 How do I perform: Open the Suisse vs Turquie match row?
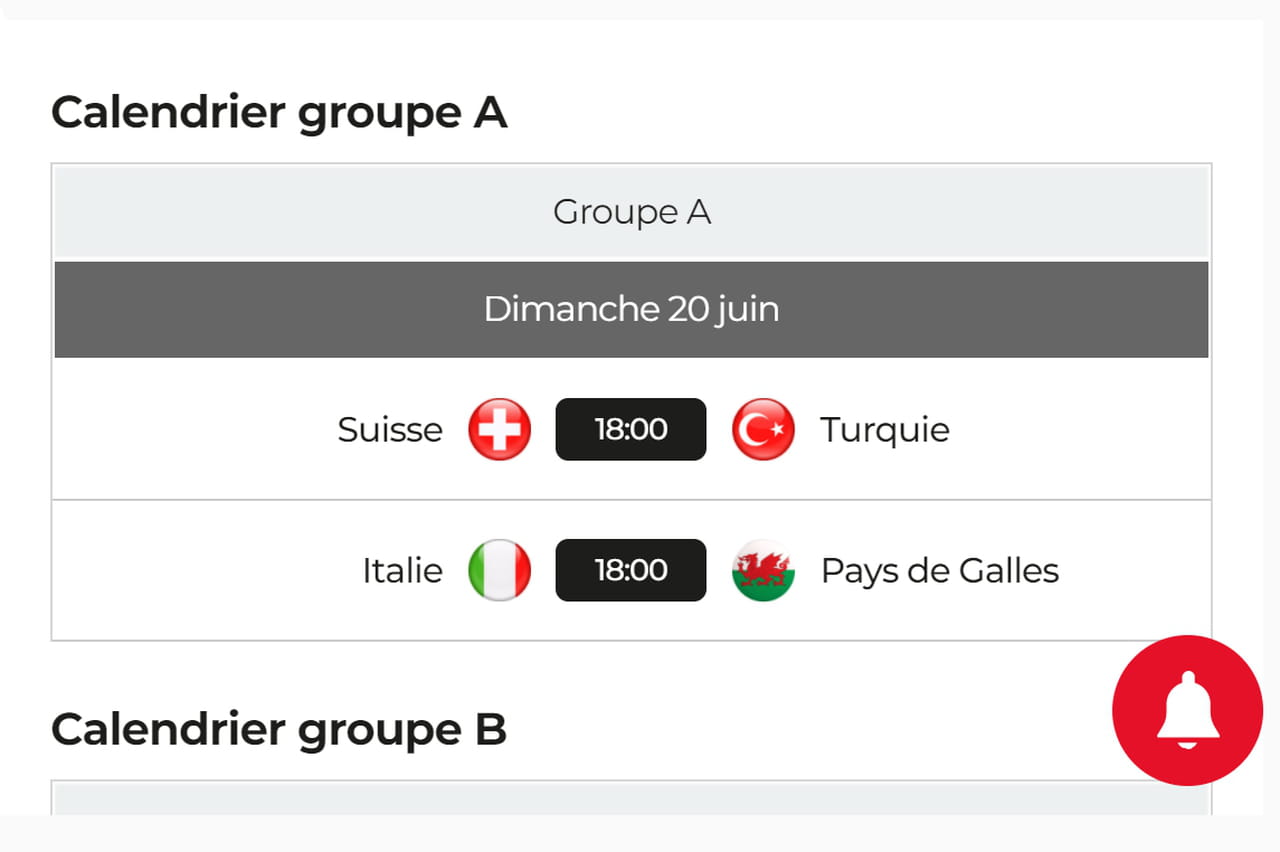(631, 429)
